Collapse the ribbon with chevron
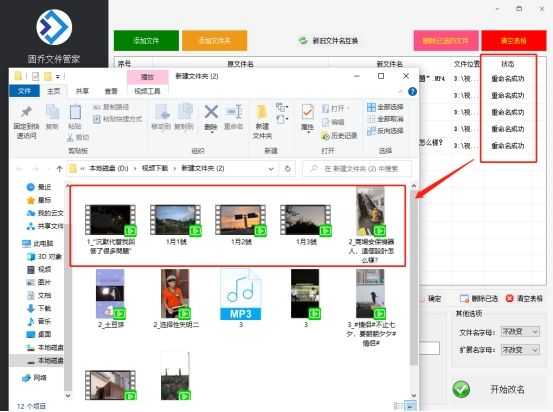553x412 pixels. point(400,92)
